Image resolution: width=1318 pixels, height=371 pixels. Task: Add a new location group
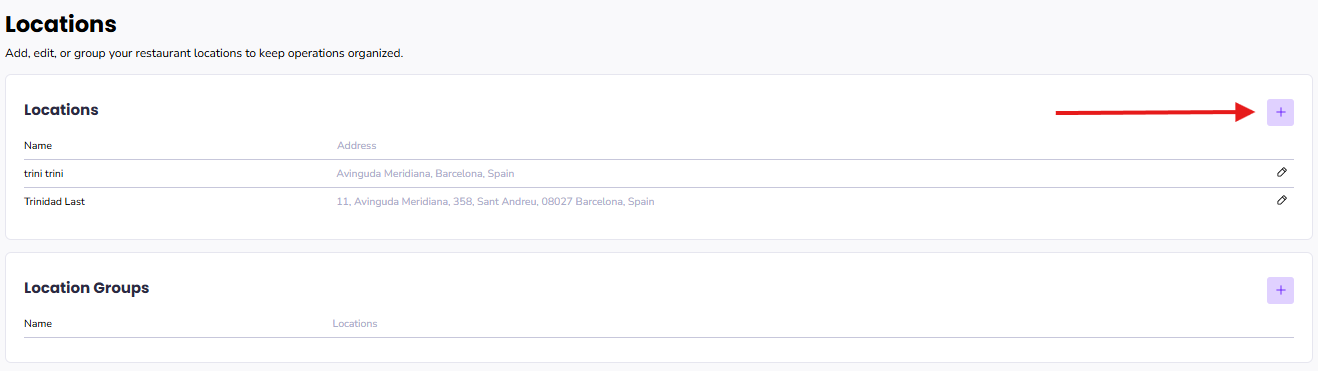click(1280, 291)
